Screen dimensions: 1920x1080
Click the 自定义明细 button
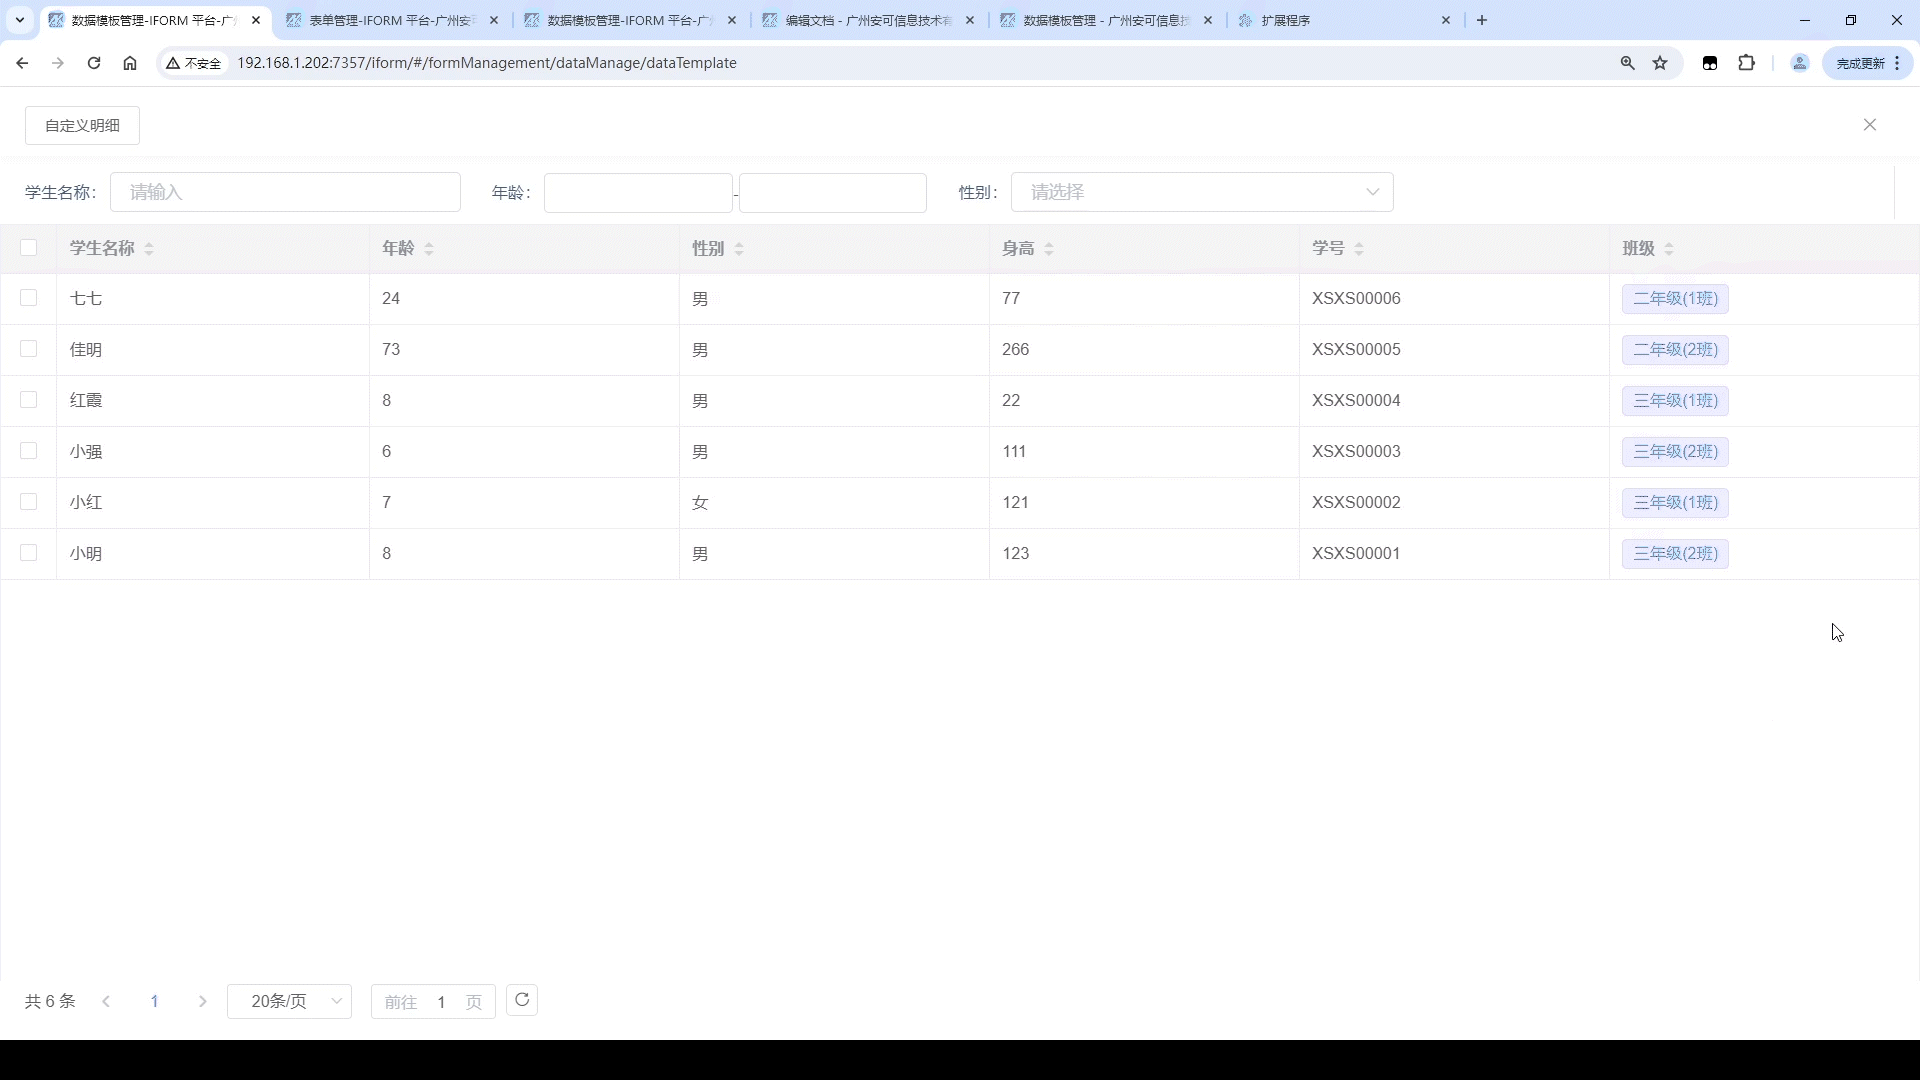tap(82, 125)
